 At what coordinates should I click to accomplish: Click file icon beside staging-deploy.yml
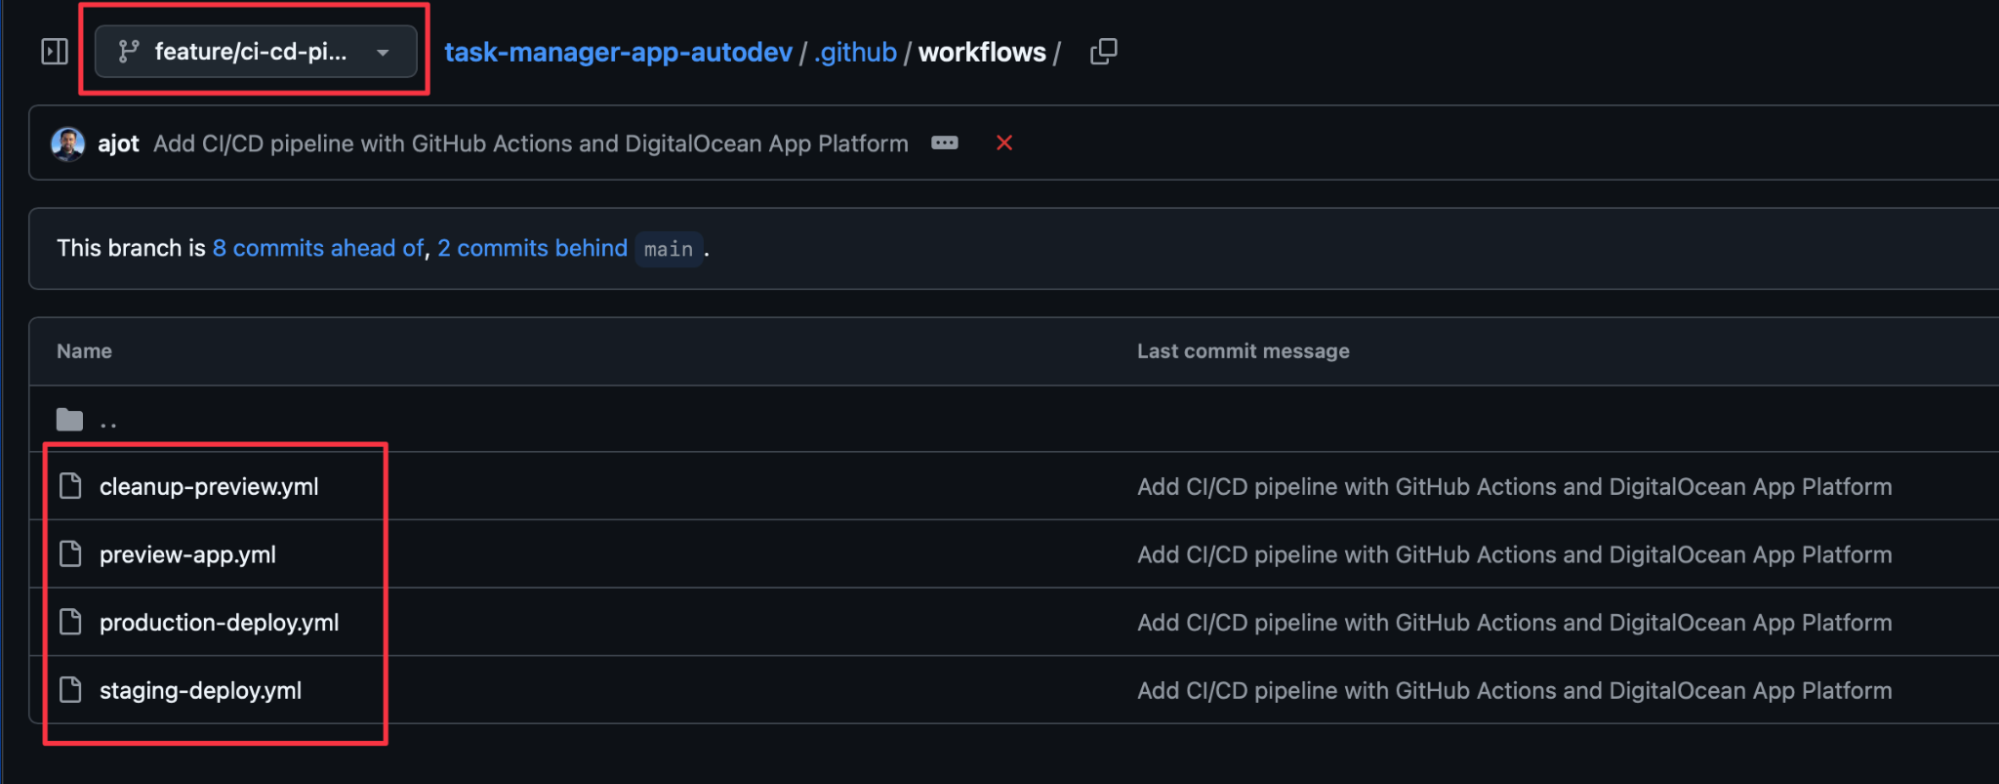(70, 690)
